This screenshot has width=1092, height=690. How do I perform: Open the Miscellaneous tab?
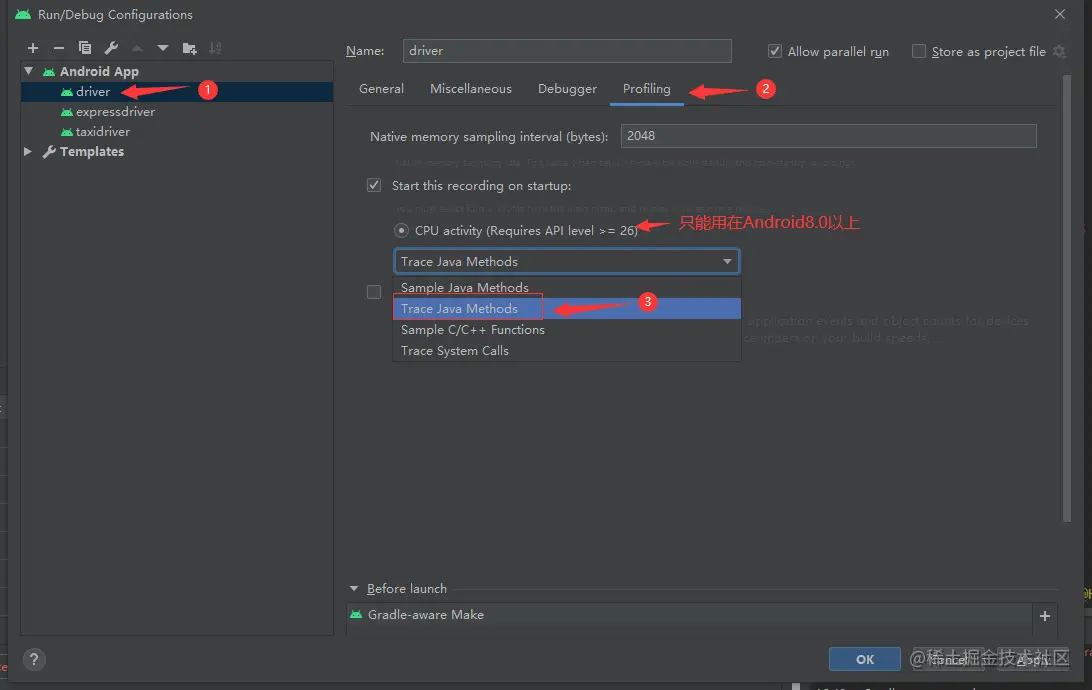point(470,89)
